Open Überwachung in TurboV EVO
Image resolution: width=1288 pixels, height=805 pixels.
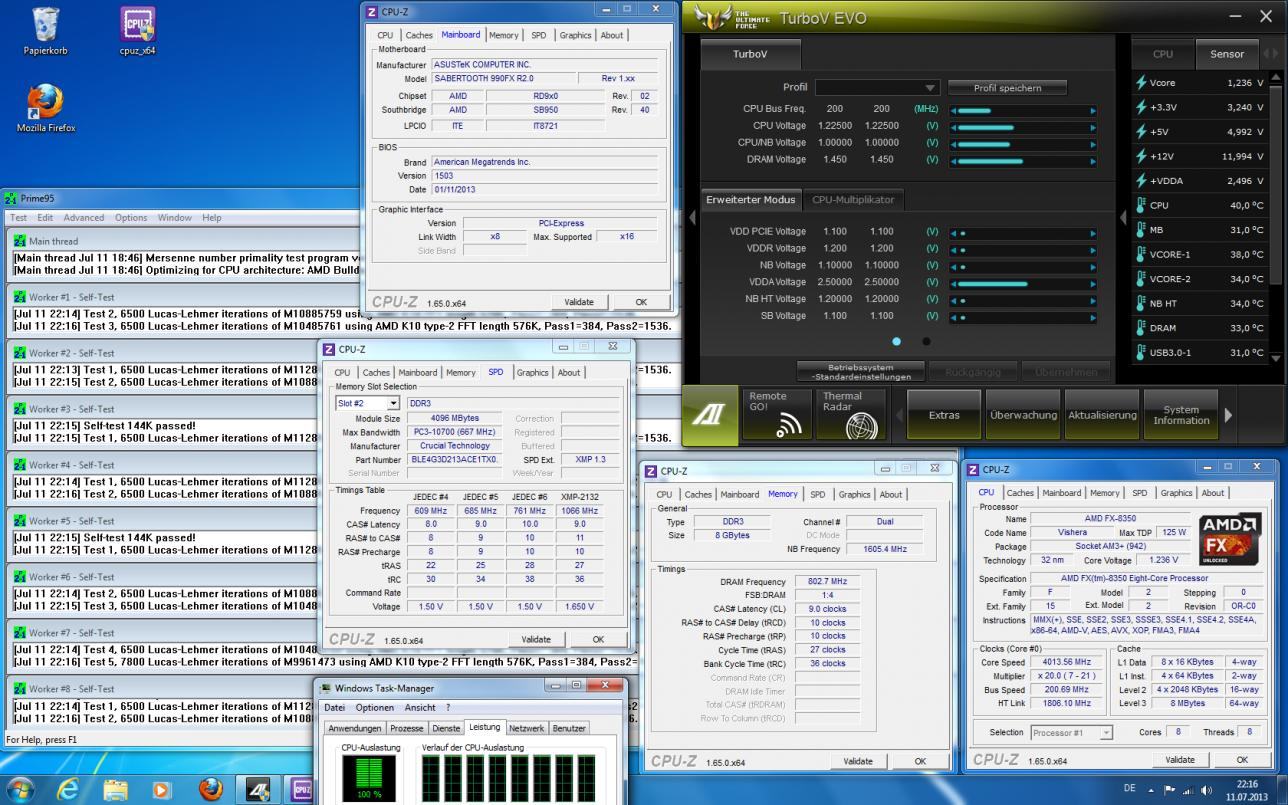click(x=1023, y=415)
